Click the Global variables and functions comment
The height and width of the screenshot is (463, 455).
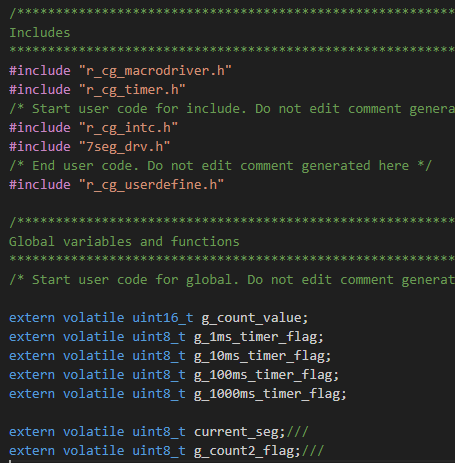[x=124, y=242]
